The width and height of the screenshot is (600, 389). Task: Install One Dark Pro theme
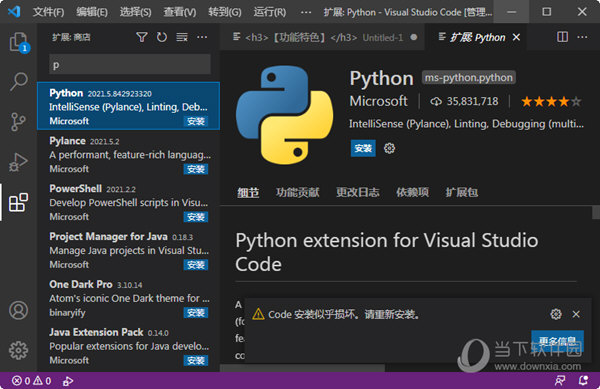tap(196, 313)
